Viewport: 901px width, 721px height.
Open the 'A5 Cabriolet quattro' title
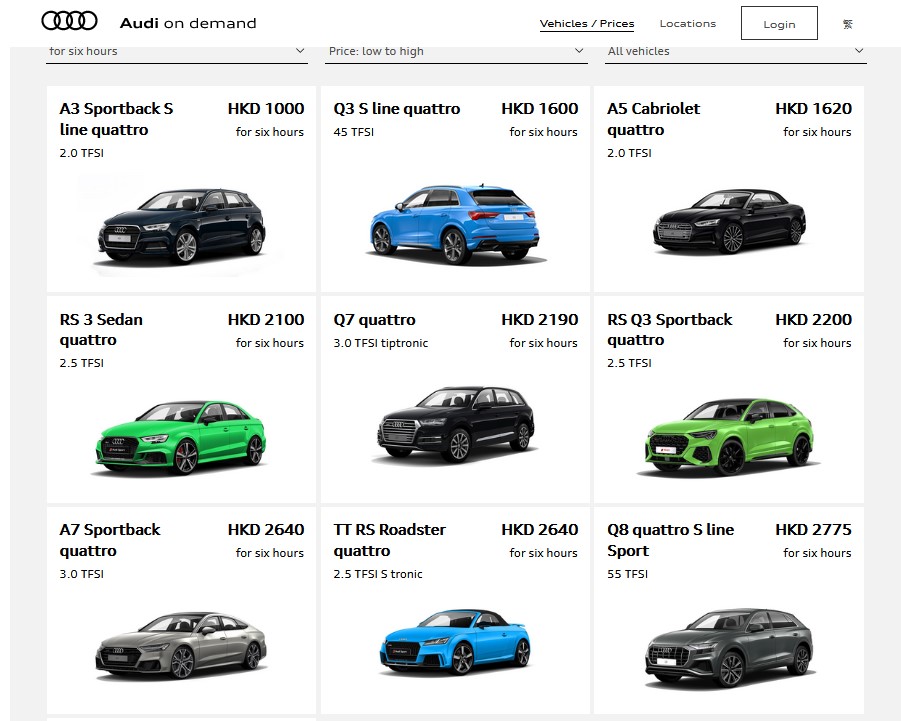(653, 119)
